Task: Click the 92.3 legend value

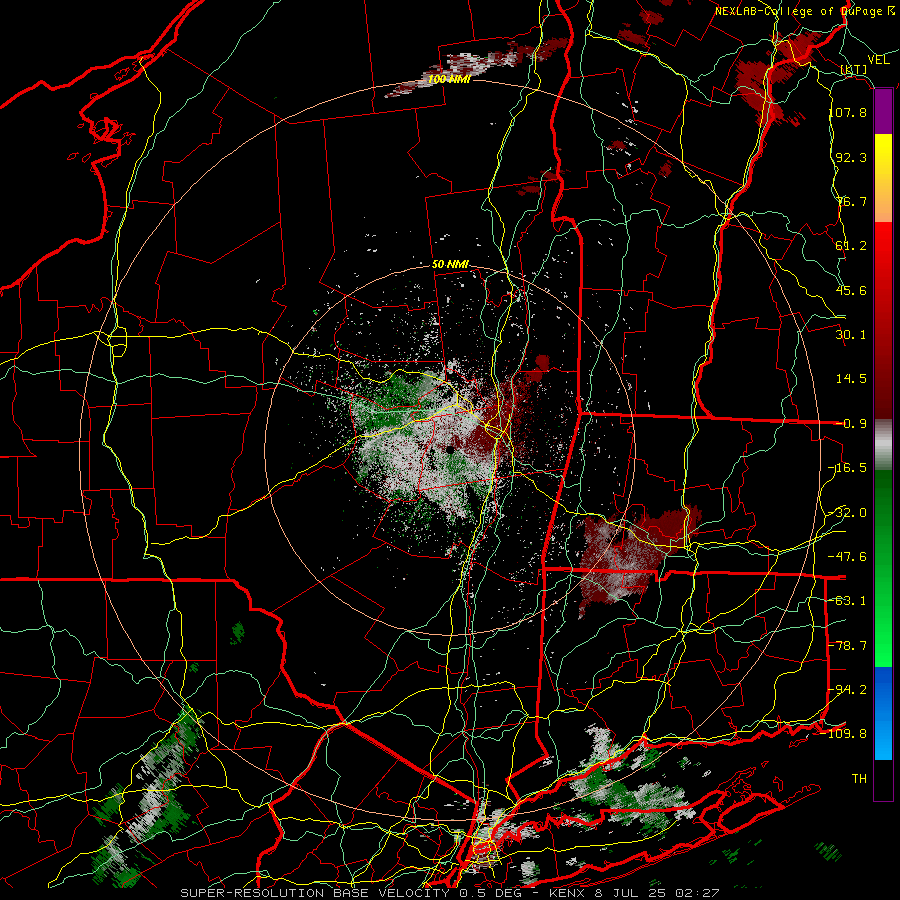Action: point(851,157)
